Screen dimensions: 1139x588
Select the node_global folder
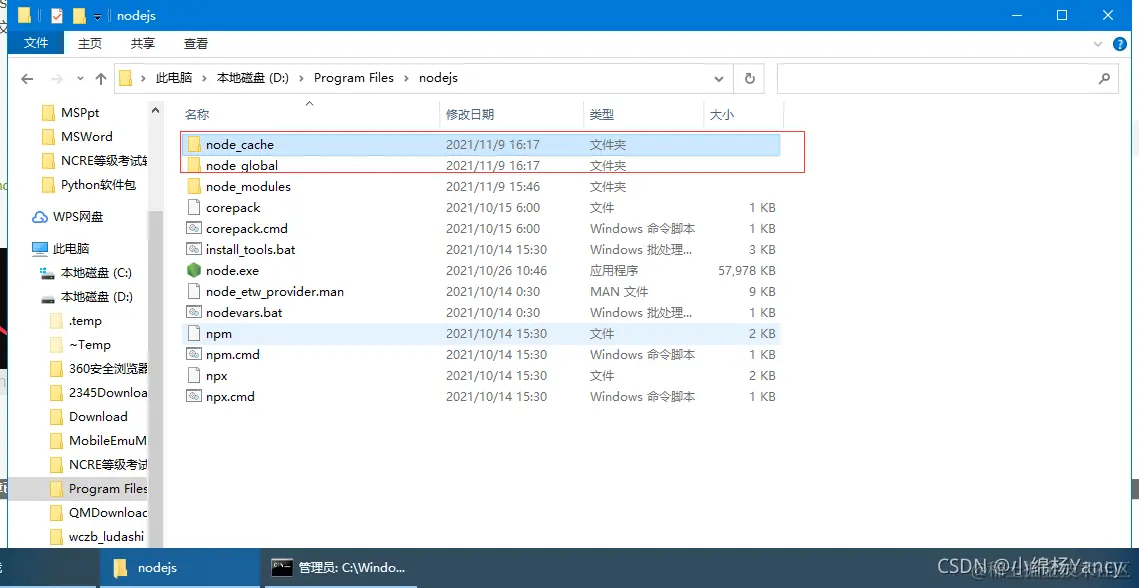coord(480,166)
